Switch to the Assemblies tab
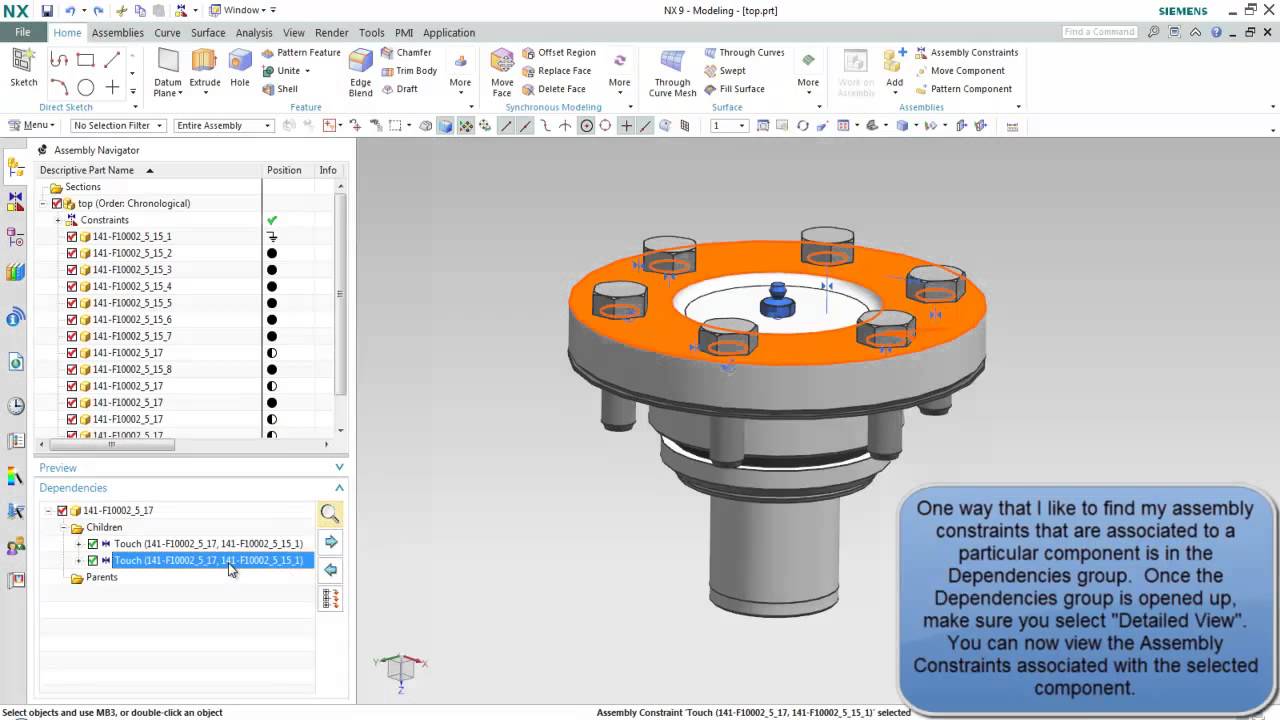The image size is (1280, 720). click(118, 33)
